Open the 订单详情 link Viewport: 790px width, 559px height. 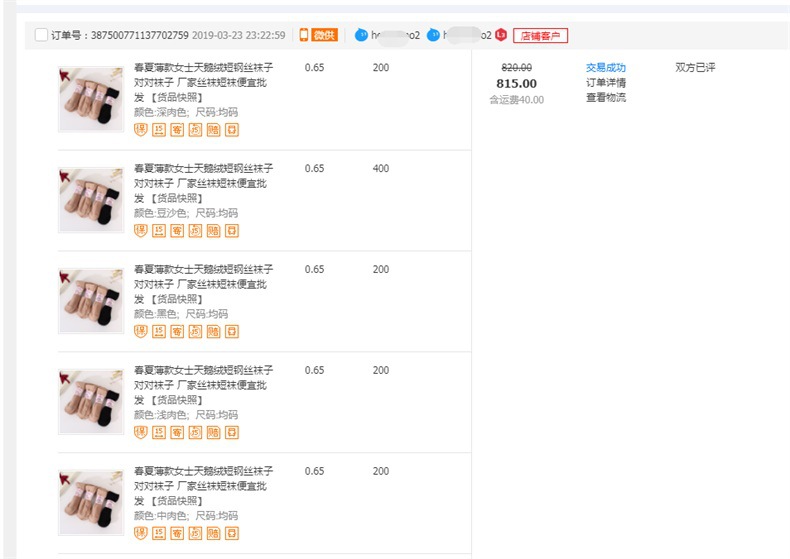(x=606, y=83)
